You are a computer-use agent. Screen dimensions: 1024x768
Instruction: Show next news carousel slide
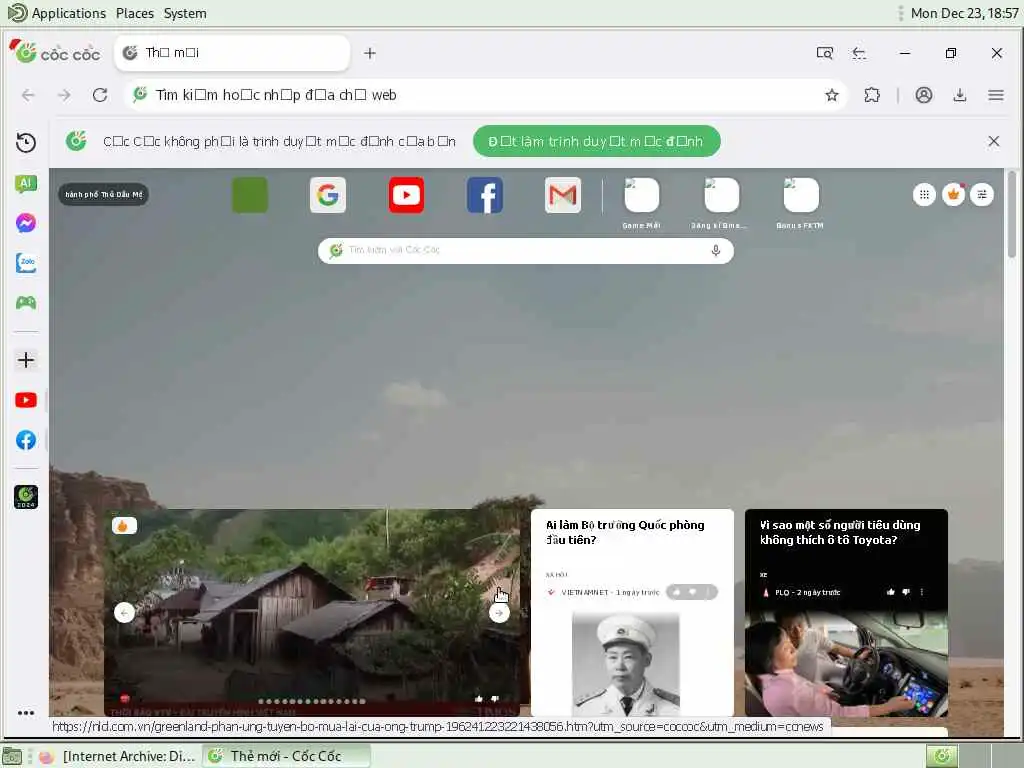coord(499,613)
